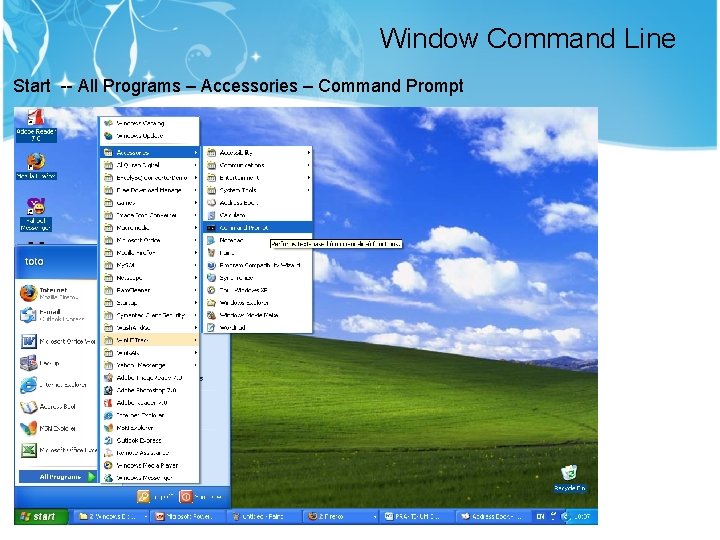720x540 pixels.
Task: Click the Log Off button
Action: (x=155, y=497)
